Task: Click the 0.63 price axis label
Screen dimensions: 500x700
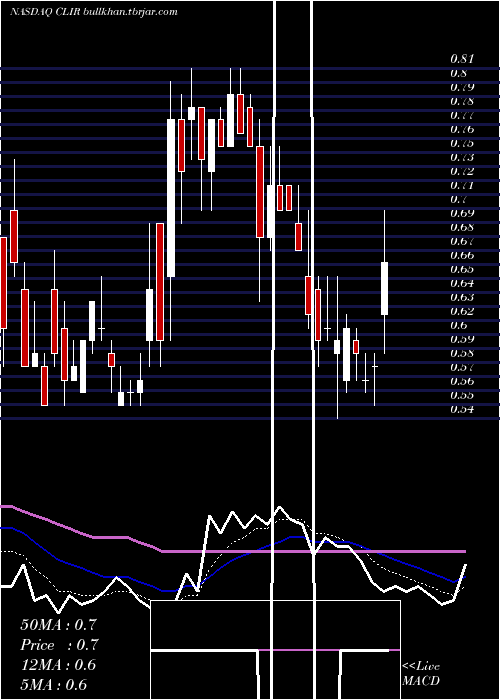Action: pyautogui.click(x=462, y=297)
